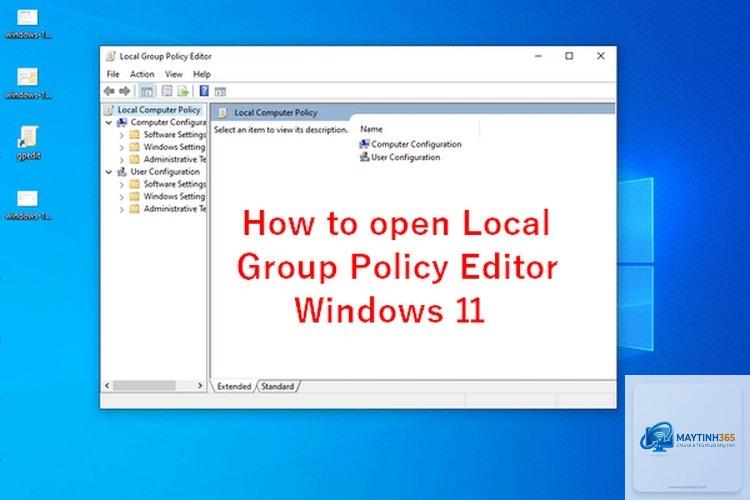Collapse the Computer Configuration tree node
Image resolution: width=750 pixels, height=500 pixels.
pyautogui.click(x=109, y=122)
